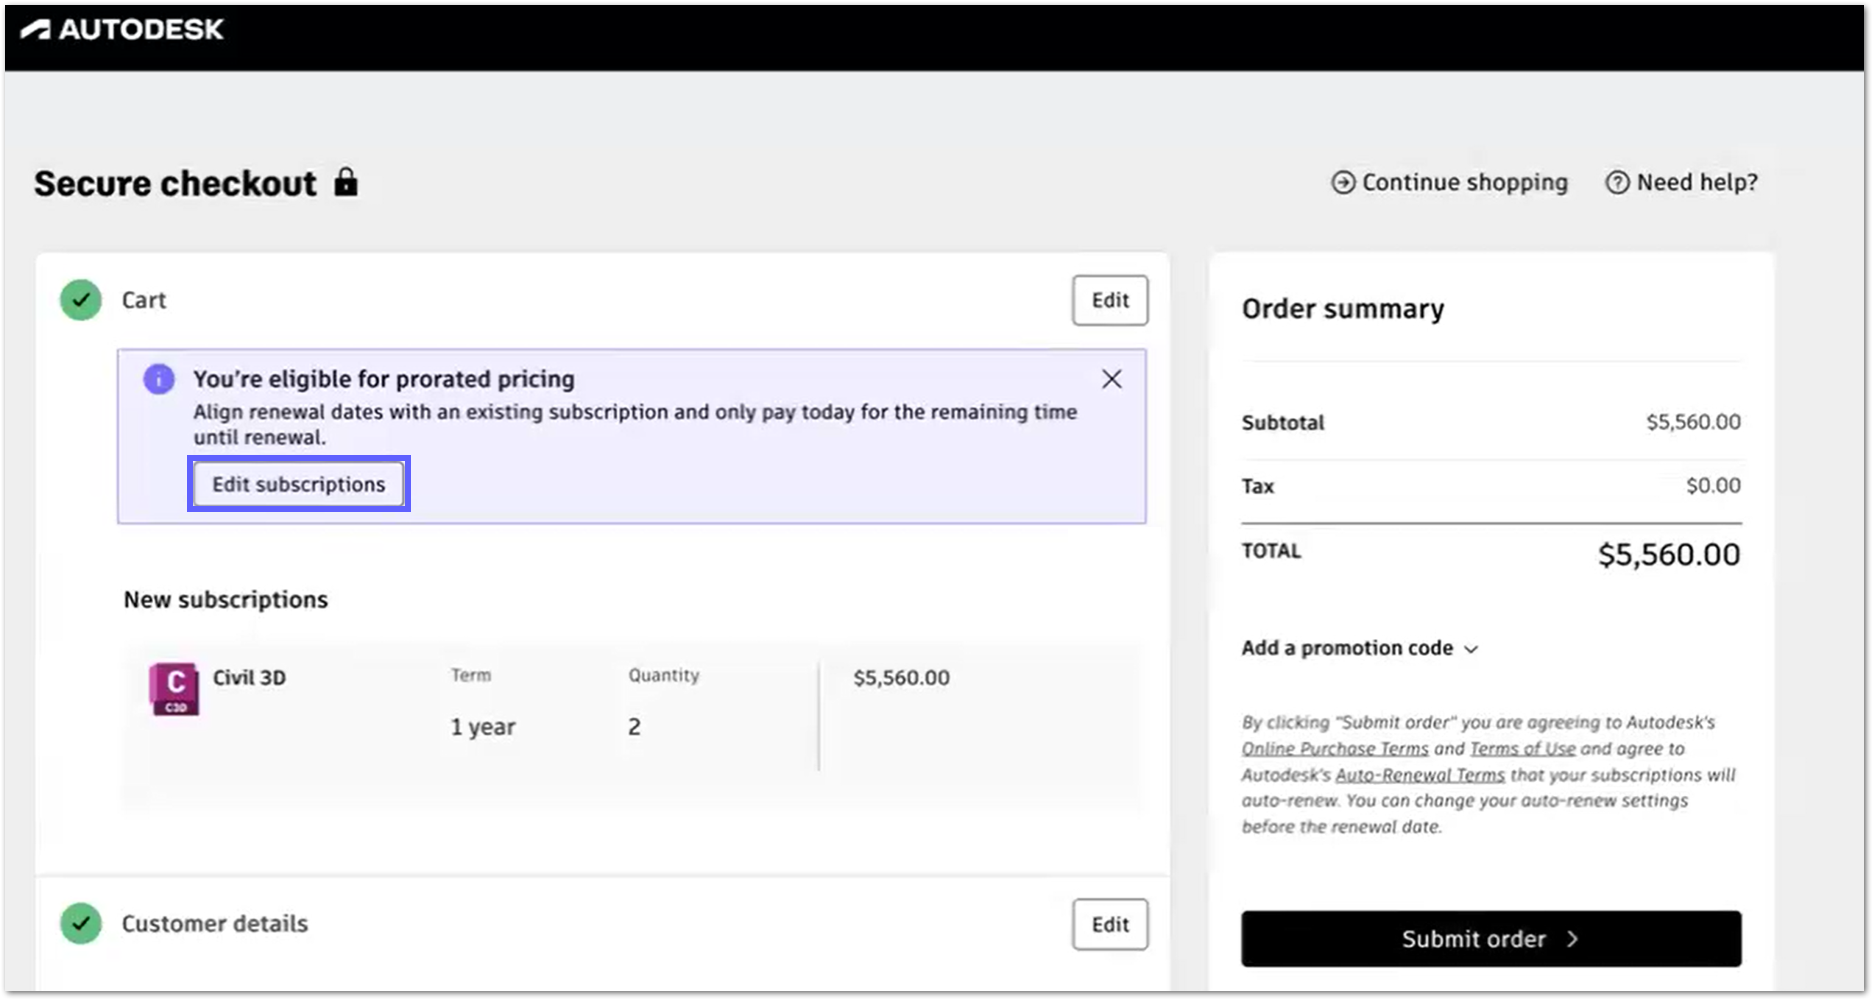Click the Cart green checkmark icon
Viewport: 1873px width, 1000px height.
point(81,300)
